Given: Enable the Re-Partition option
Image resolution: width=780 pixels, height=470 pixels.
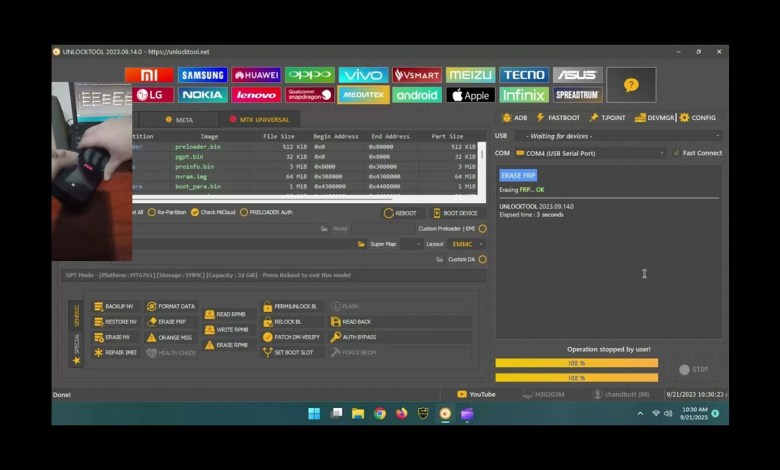Looking at the screenshot, I should pos(152,212).
